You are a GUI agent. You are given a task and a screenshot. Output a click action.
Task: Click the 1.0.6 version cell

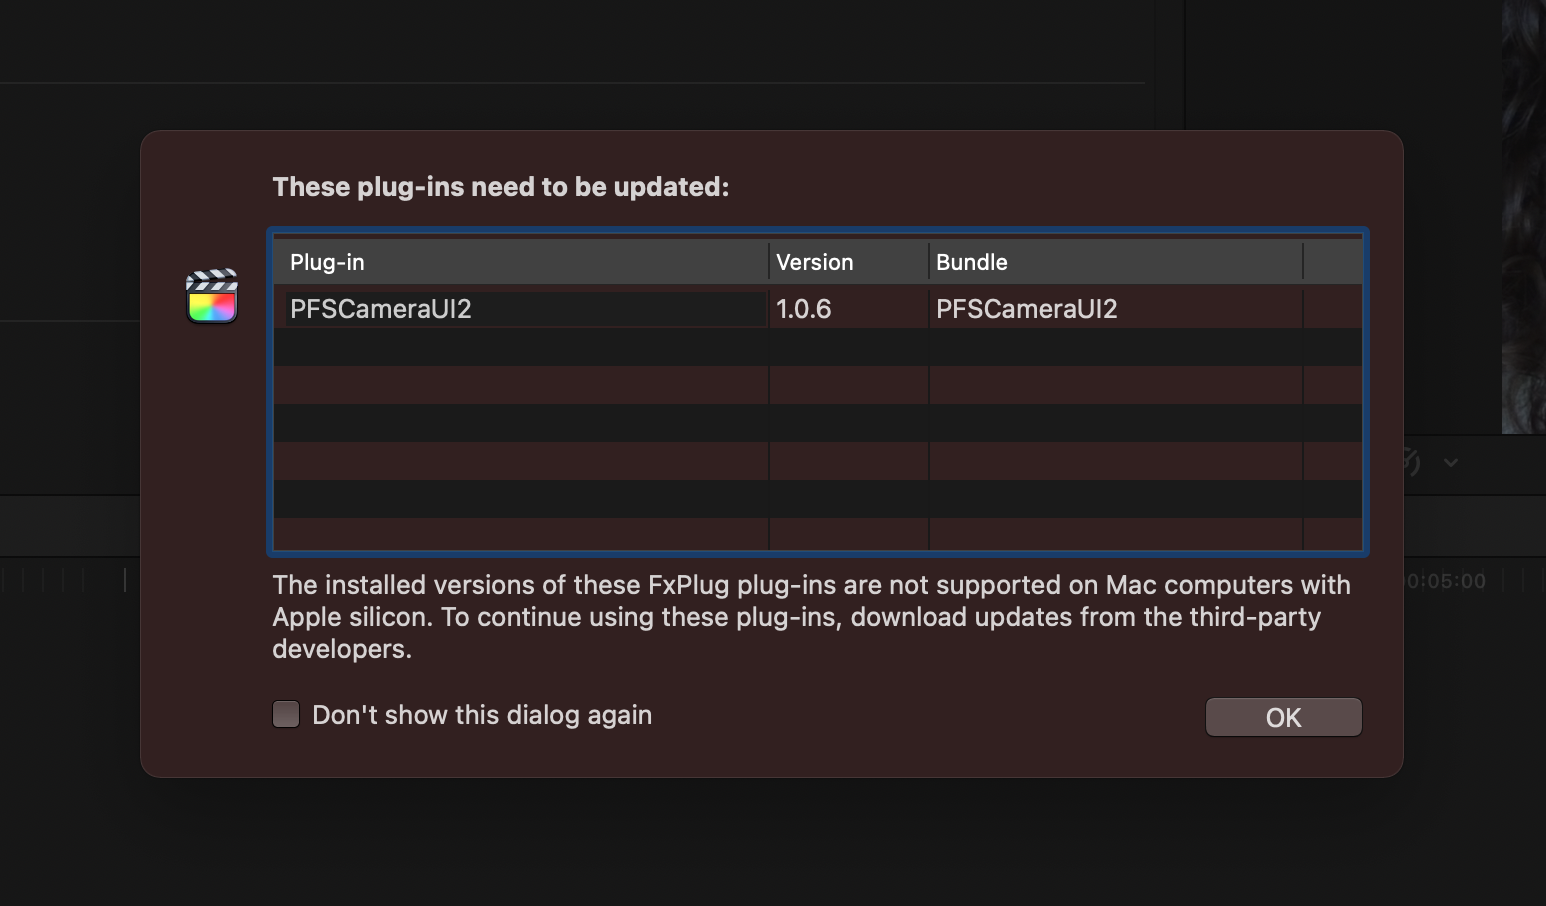pos(804,309)
